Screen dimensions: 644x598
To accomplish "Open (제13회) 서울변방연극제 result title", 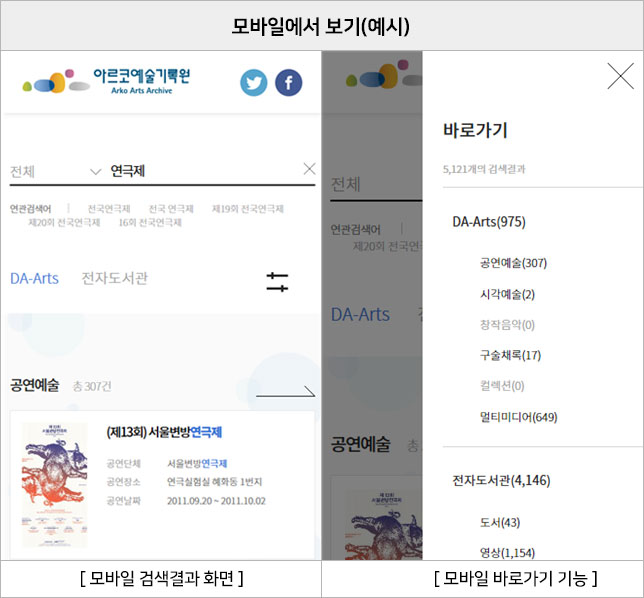I will click(x=164, y=432).
